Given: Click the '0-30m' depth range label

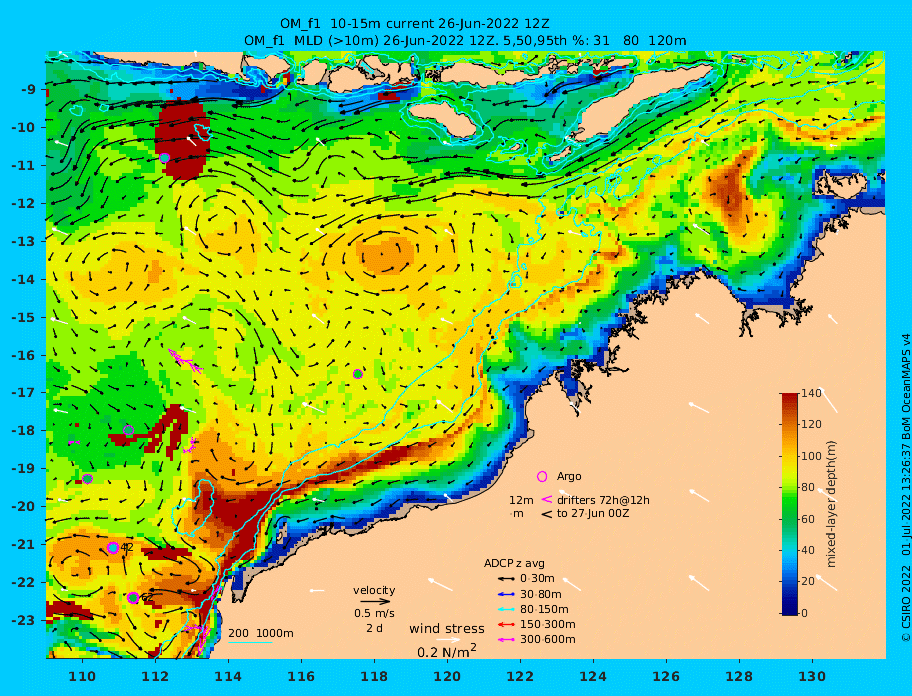Looking at the screenshot, I should pos(537,579).
